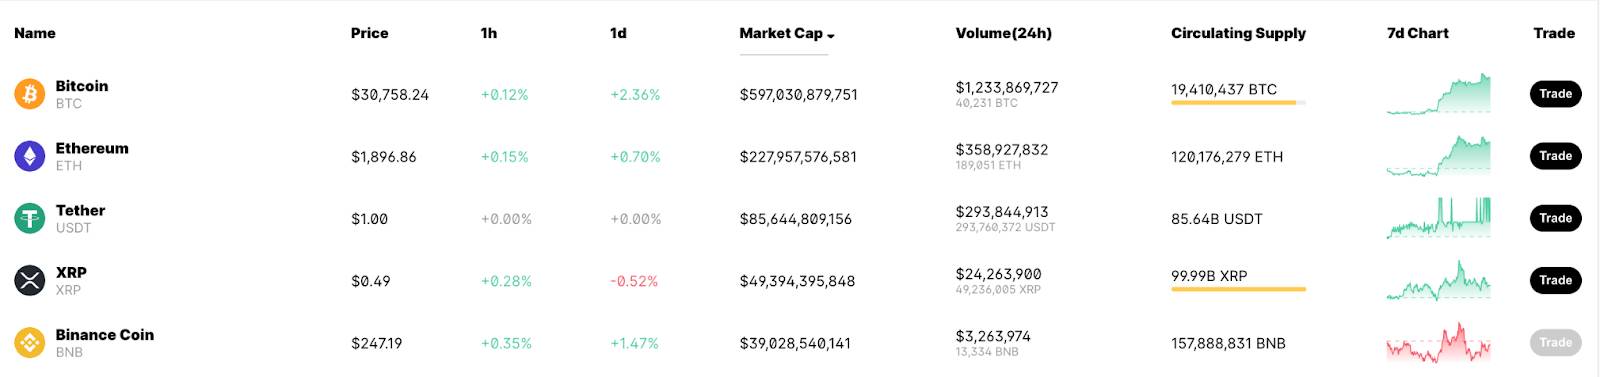
Task: View the red Binance Coin 7d chart
Action: point(1438,342)
